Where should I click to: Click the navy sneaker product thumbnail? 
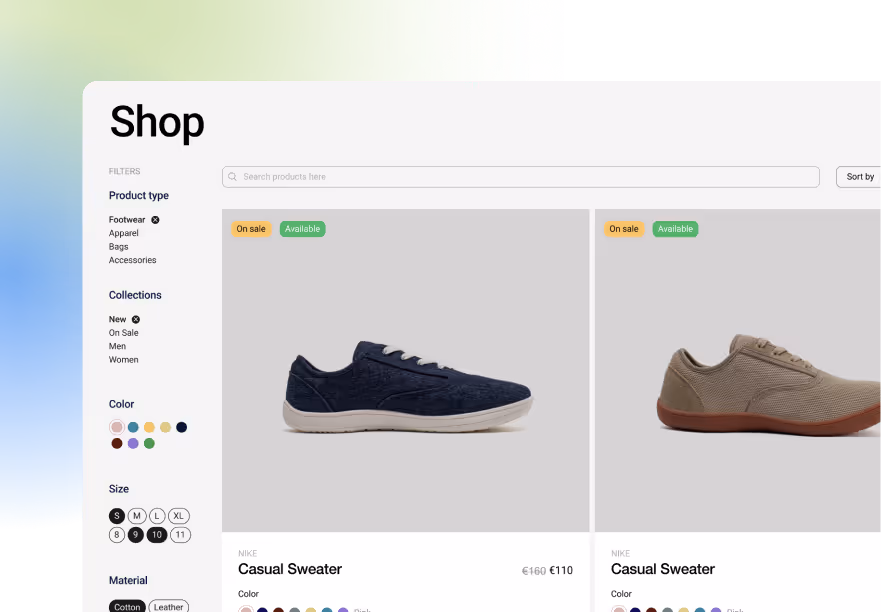405,369
